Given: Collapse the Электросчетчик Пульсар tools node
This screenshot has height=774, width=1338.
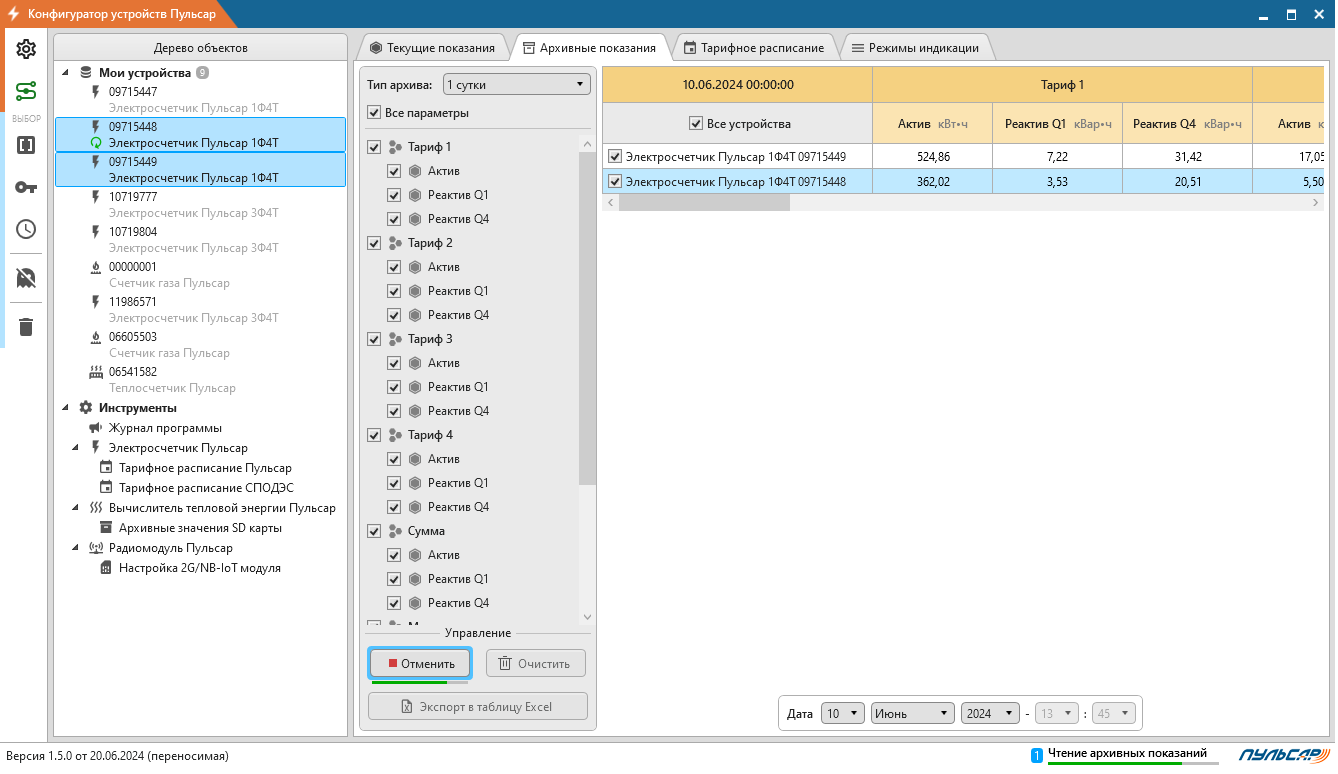Looking at the screenshot, I should [76, 448].
